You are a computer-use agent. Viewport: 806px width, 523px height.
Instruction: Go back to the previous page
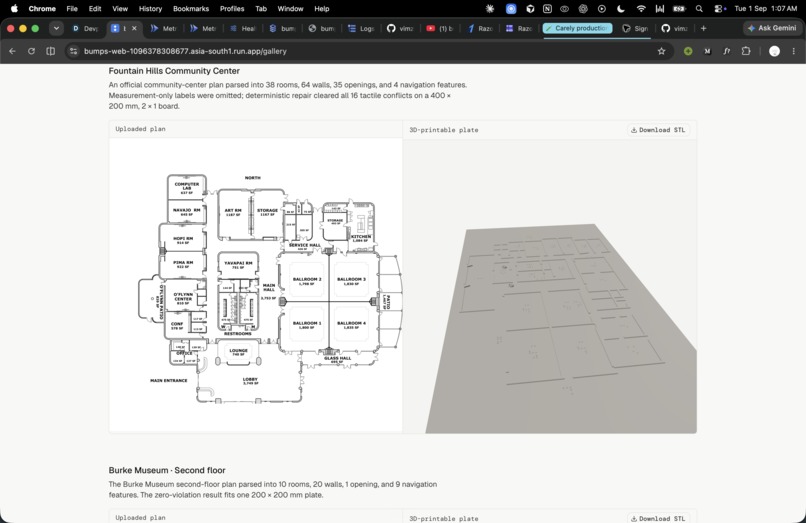tap(12, 51)
